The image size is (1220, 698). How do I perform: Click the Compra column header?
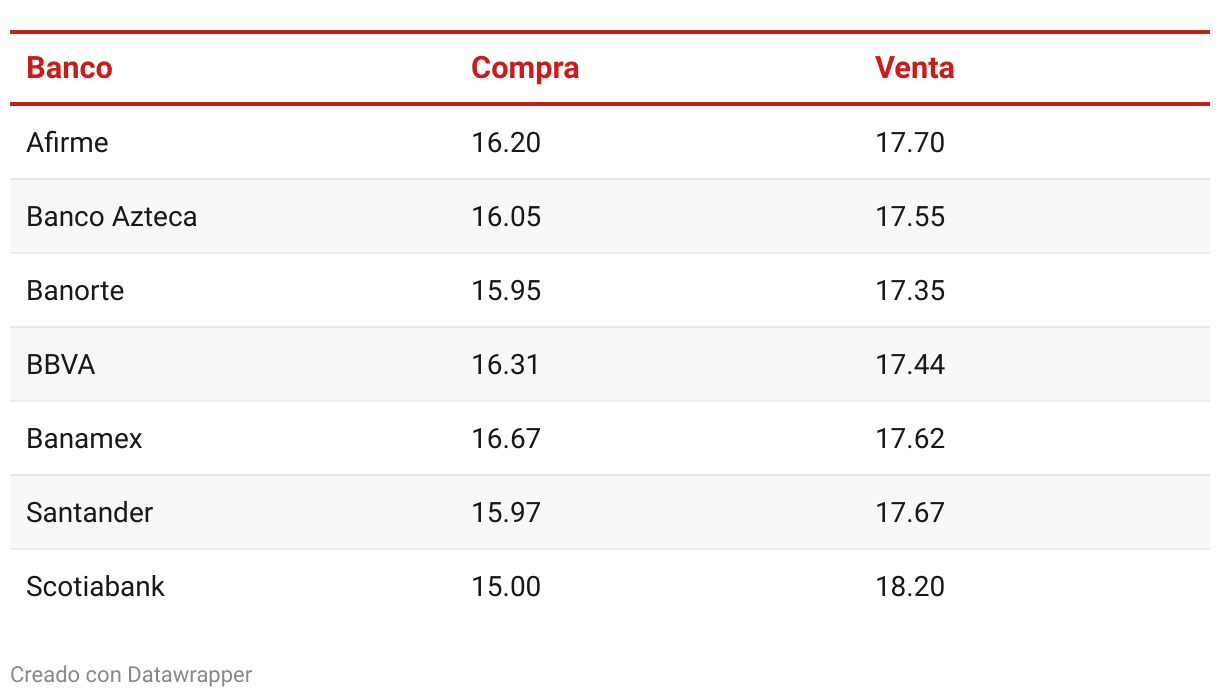point(525,68)
